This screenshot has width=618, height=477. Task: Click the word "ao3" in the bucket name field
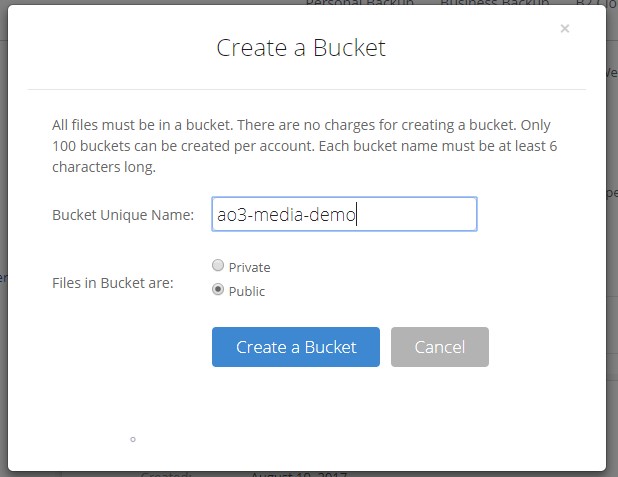coord(230,214)
